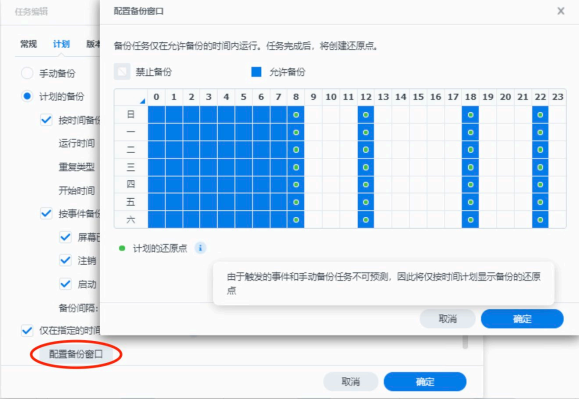Click the restore point dot on Wednesday hour 12
This screenshot has width=581, height=399.
click(366, 167)
